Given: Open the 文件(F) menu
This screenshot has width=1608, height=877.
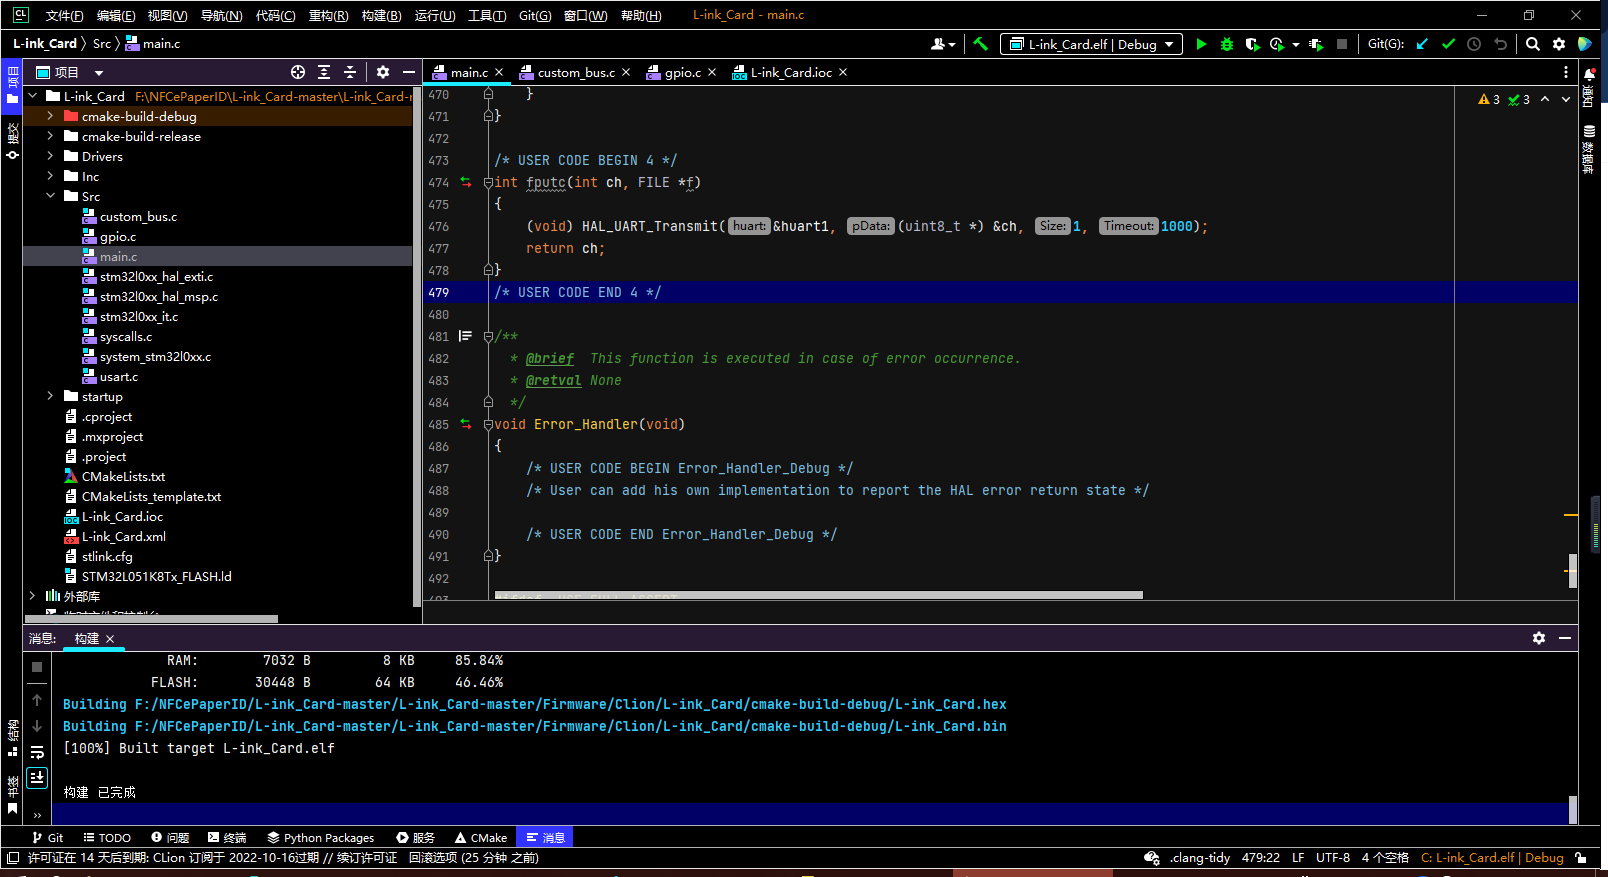Looking at the screenshot, I should pos(64,15).
